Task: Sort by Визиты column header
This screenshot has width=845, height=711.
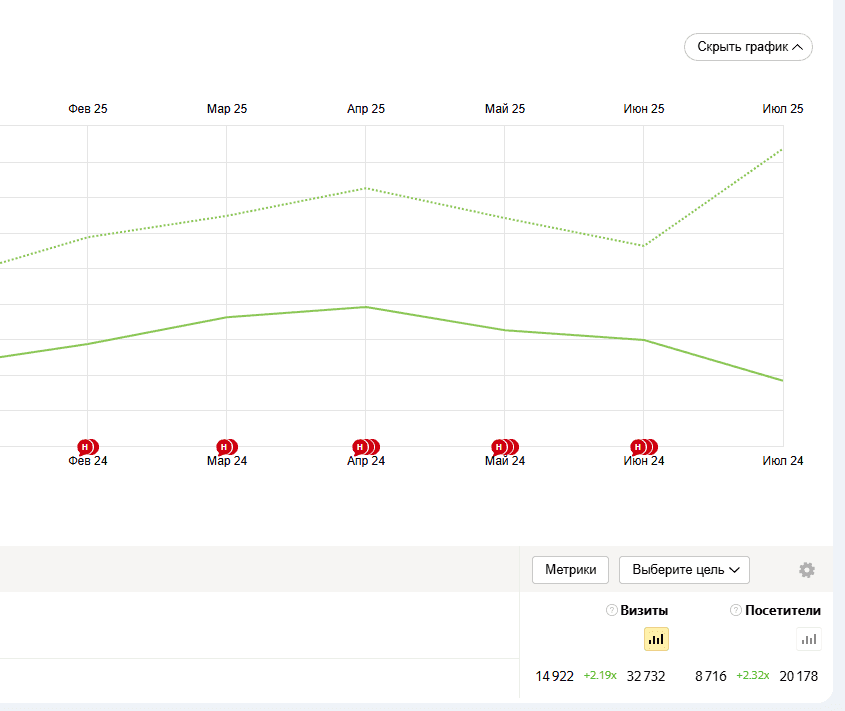Action: (x=644, y=610)
